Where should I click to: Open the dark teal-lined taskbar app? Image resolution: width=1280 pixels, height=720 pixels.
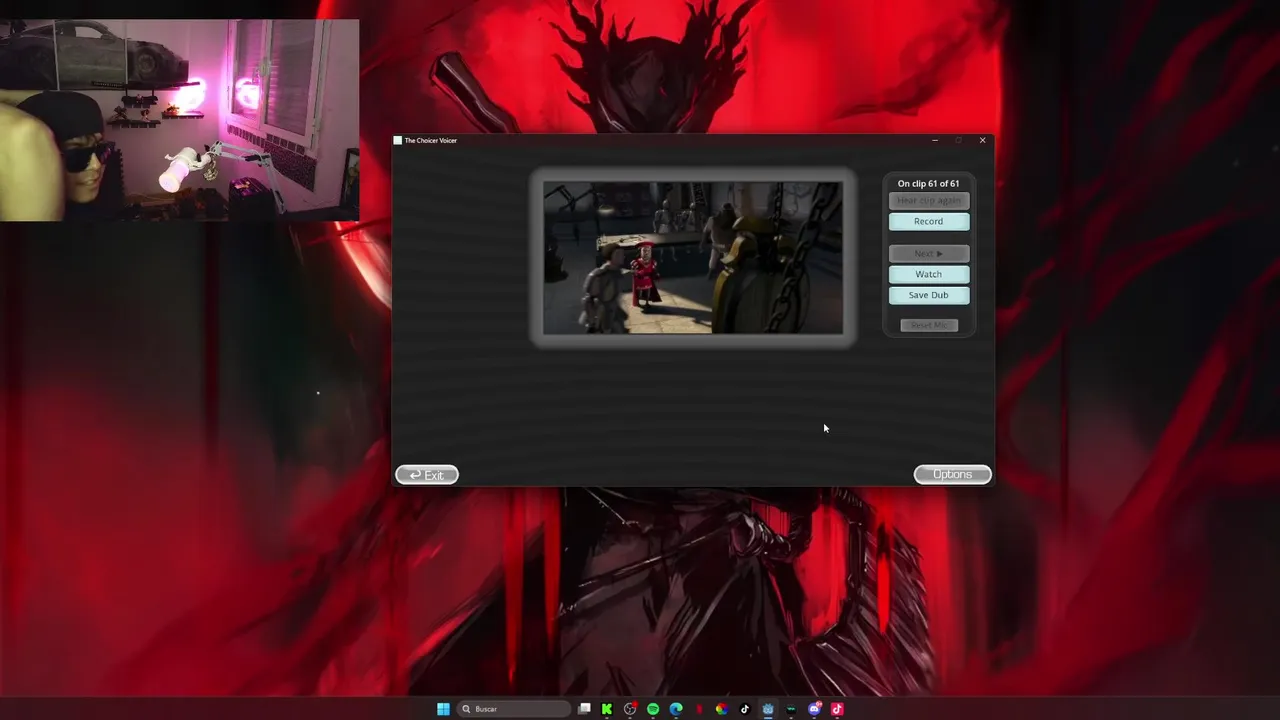click(x=791, y=709)
